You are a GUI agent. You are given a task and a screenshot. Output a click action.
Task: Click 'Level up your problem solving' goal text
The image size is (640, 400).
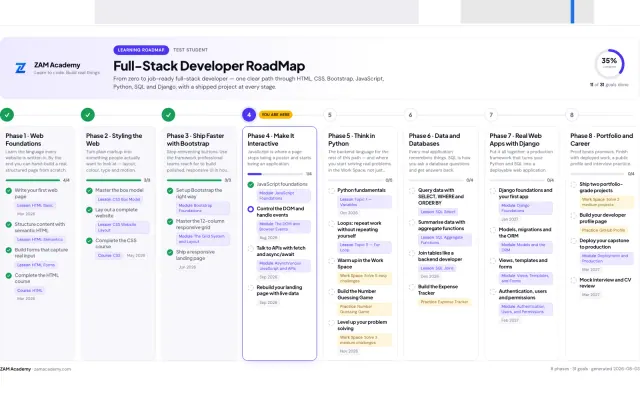click(x=362, y=325)
